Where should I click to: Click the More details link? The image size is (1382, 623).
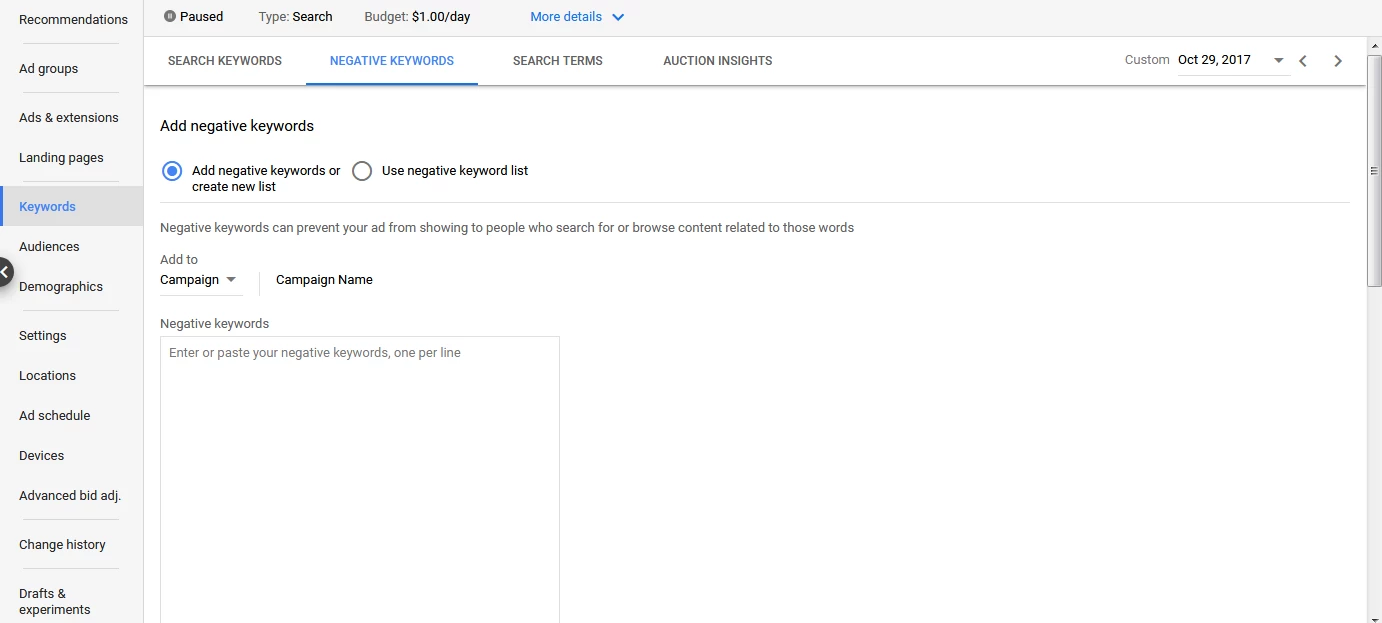pos(566,17)
